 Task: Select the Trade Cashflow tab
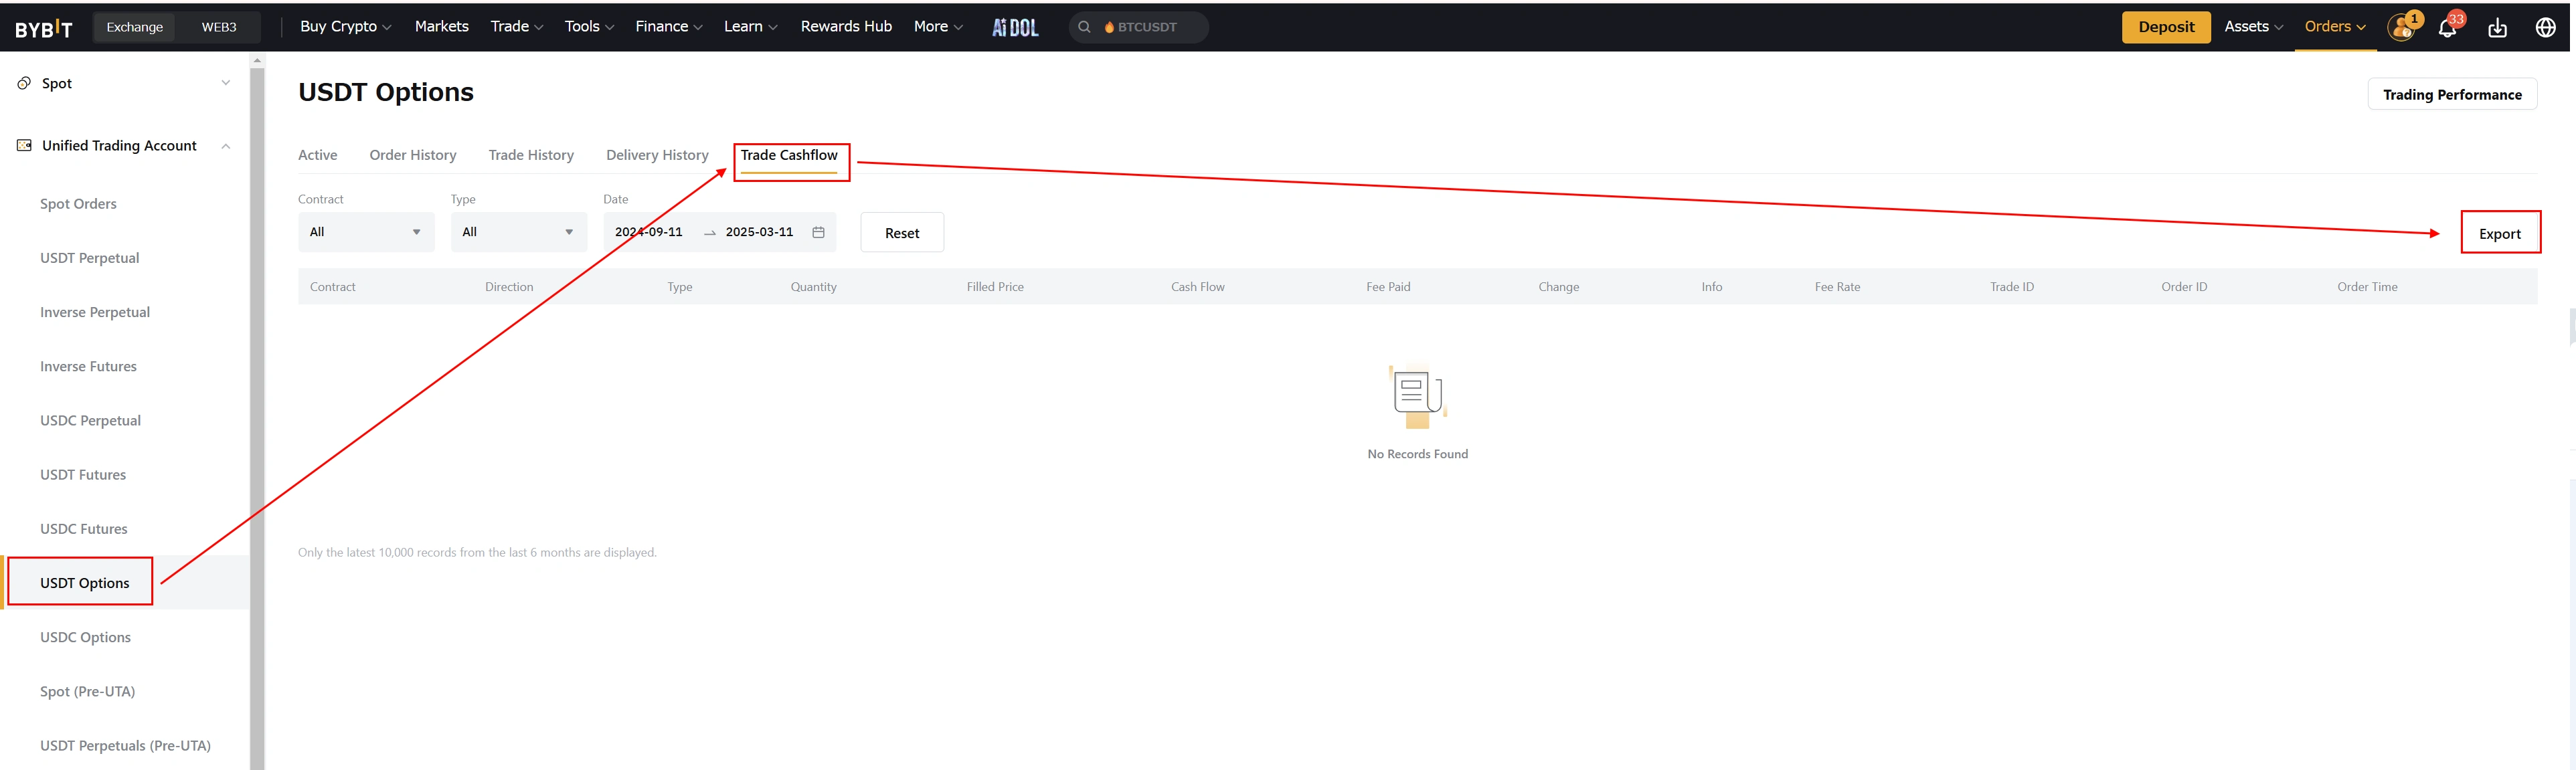tap(789, 155)
